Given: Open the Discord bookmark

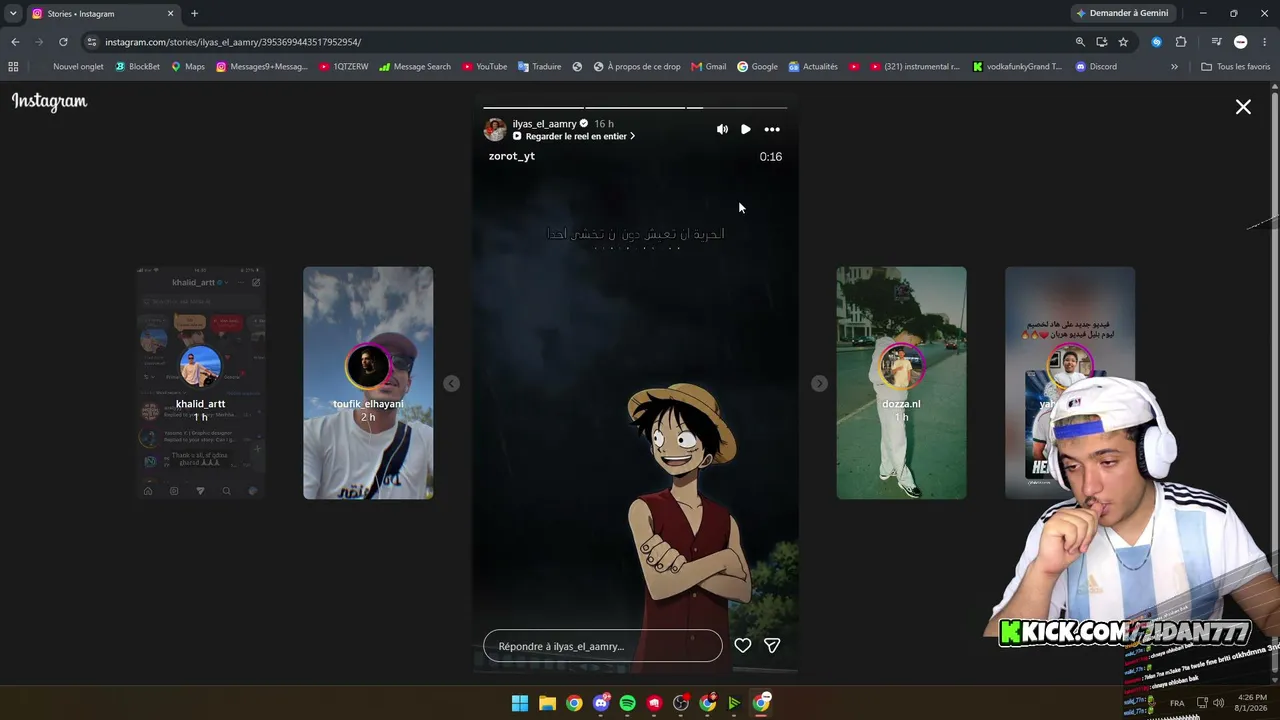Looking at the screenshot, I should [1096, 67].
